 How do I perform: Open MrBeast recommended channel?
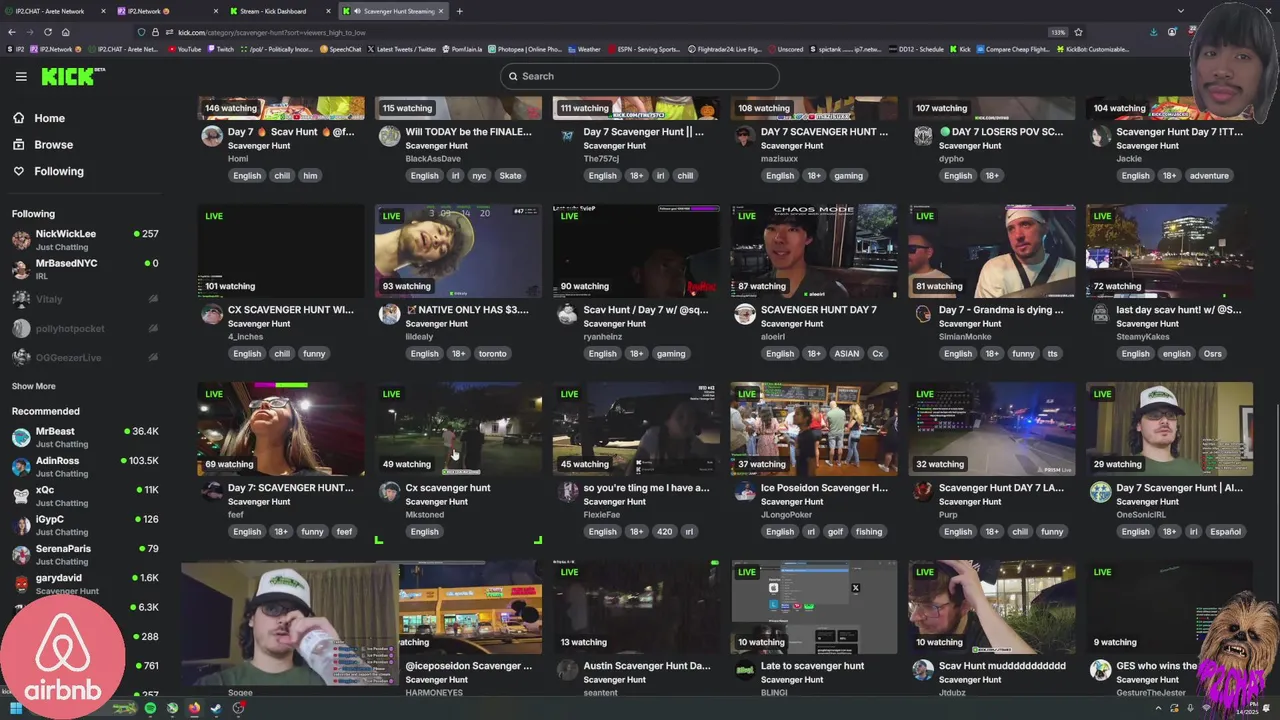click(x=85, y=437)
